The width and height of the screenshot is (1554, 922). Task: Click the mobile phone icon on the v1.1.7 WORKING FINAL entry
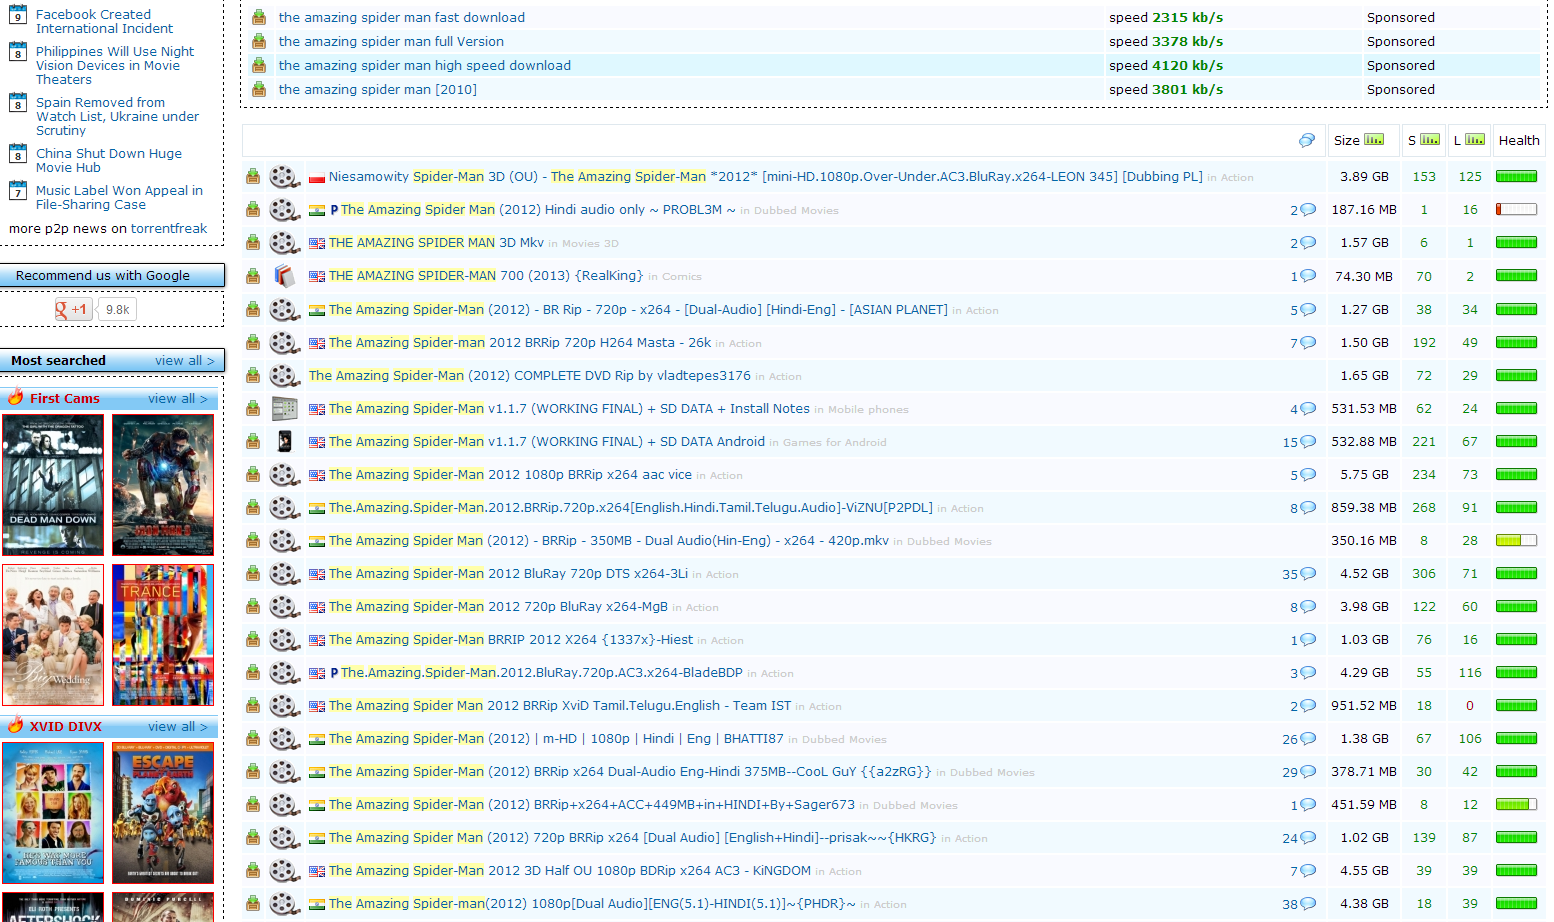click(285, 408)
